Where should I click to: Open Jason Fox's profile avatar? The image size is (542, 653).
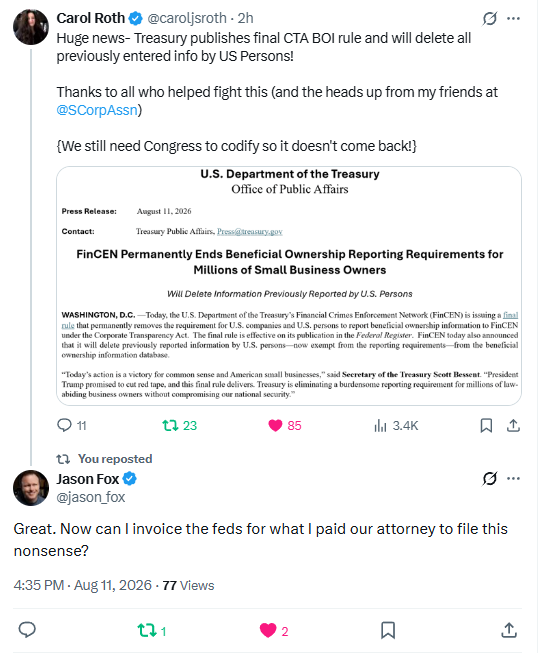click(31, 488)
